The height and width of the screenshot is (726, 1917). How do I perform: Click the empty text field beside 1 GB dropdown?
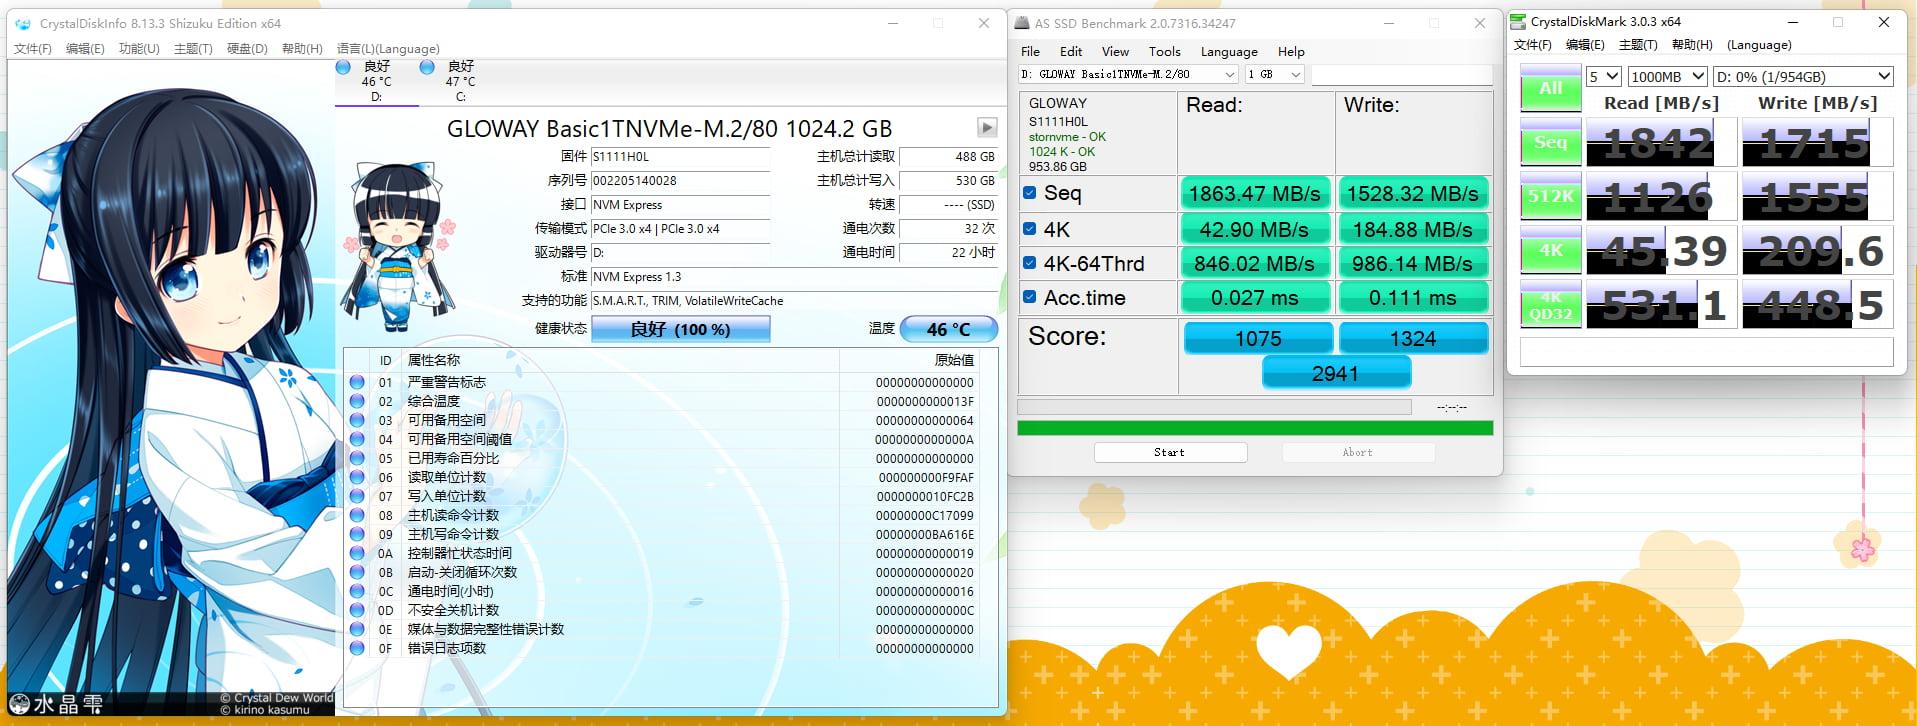tap(1402, 75)
